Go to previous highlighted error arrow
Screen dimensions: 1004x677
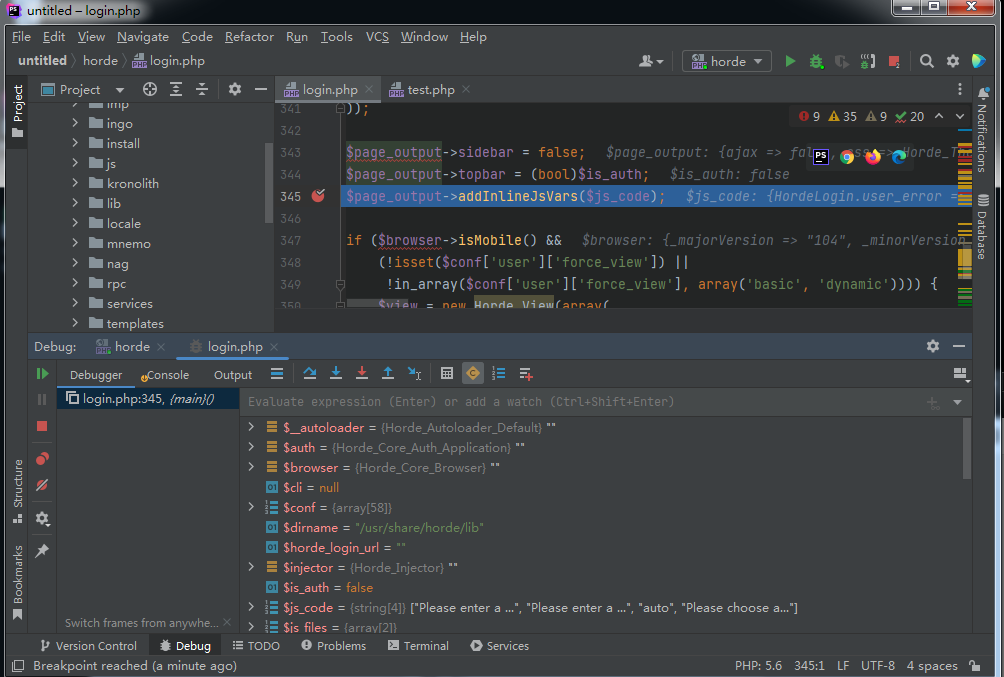[x=939, y=117]
